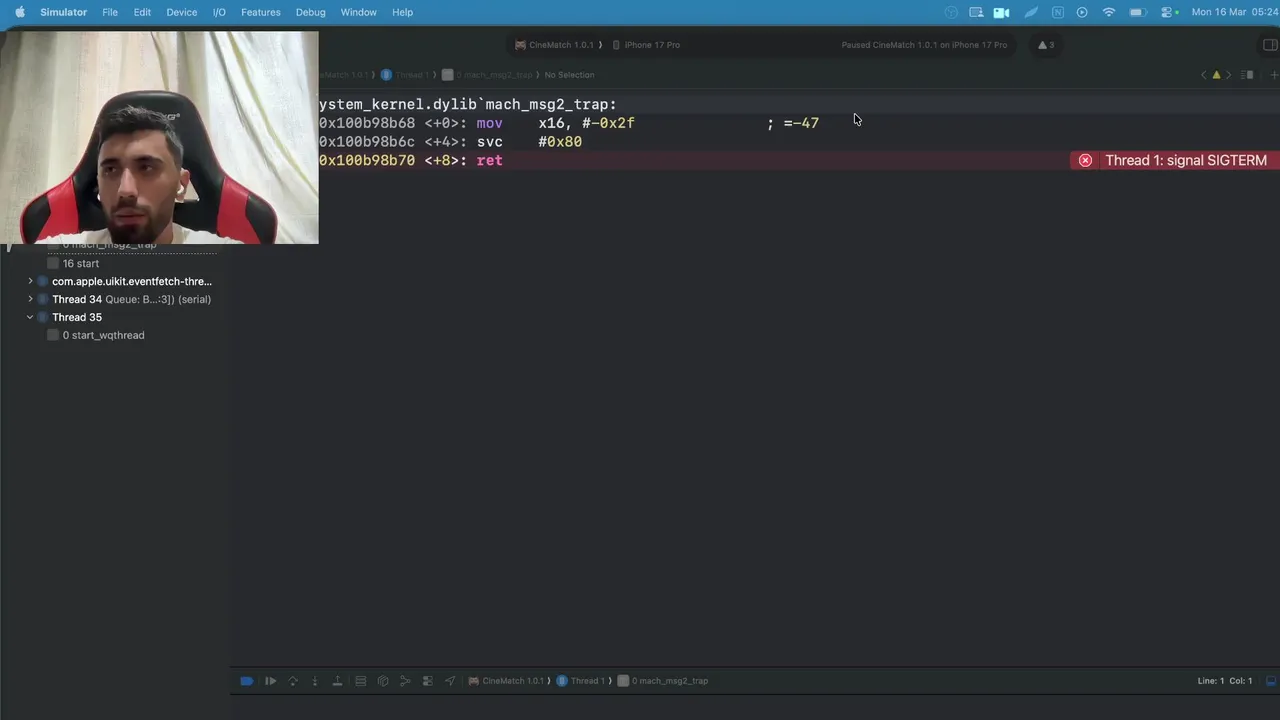
Task: Collapse the Thread 35 row
Action: tap(30, 317)
